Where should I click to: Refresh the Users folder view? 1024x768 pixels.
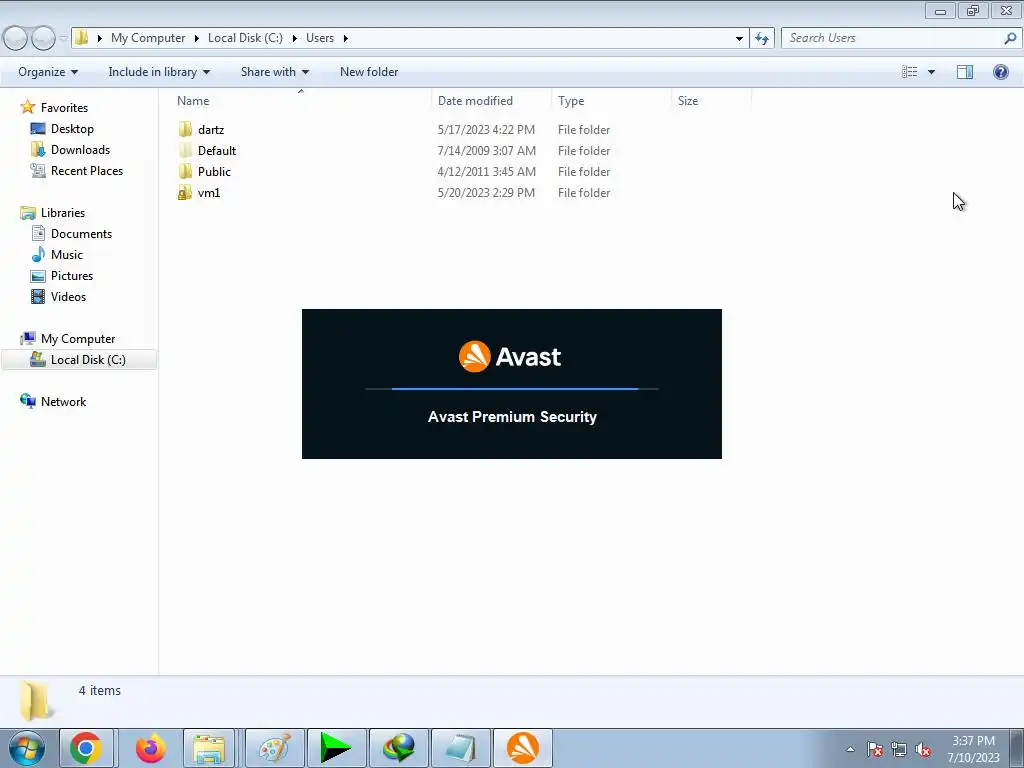[x=762, y=38]
